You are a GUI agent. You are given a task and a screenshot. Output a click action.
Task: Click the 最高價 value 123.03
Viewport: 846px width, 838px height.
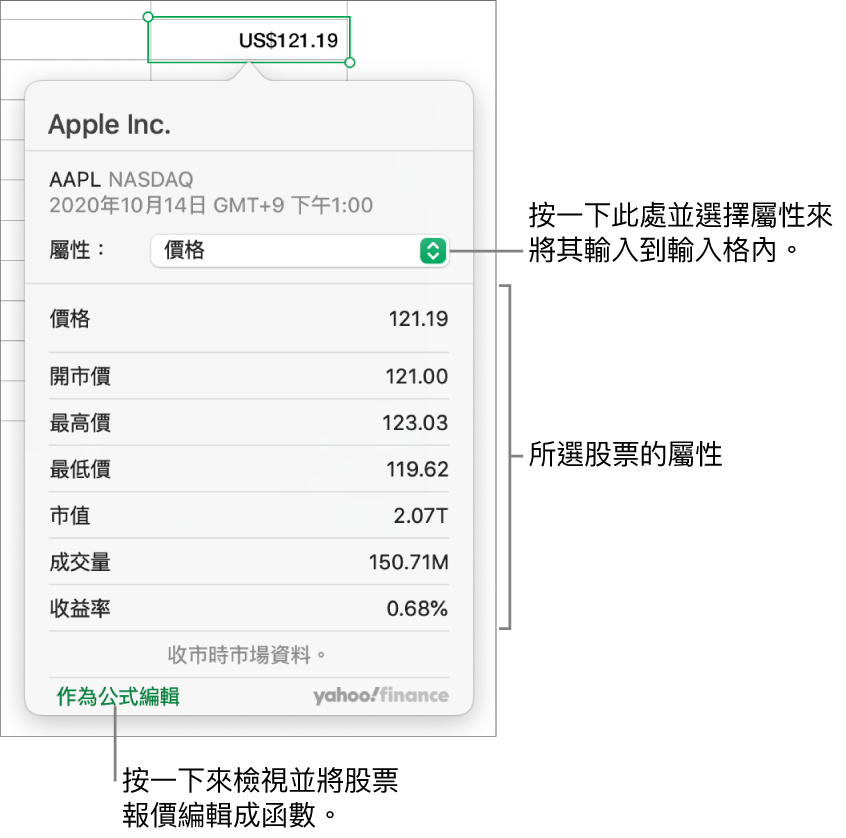(x=415, y=423)
